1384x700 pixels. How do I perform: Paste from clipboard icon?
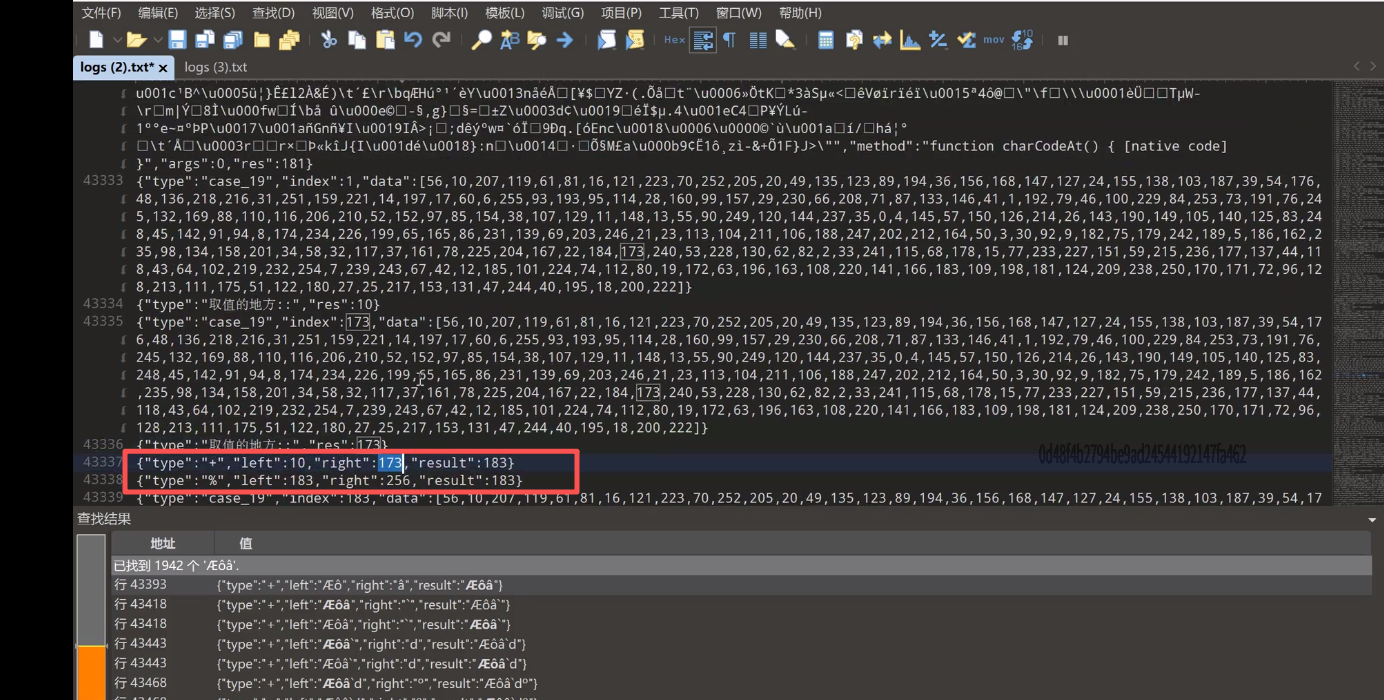pyautogui.click(x=385, y=40)
